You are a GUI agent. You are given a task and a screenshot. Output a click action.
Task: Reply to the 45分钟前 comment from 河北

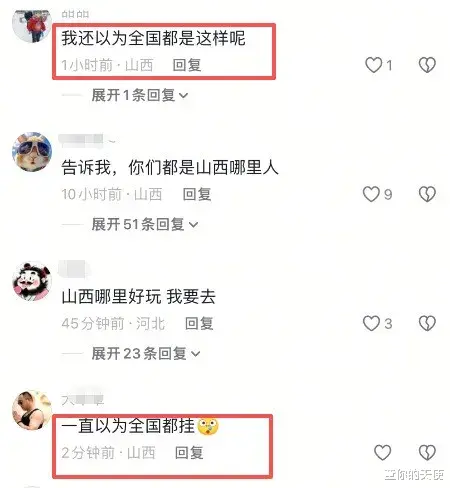[199, 323]
